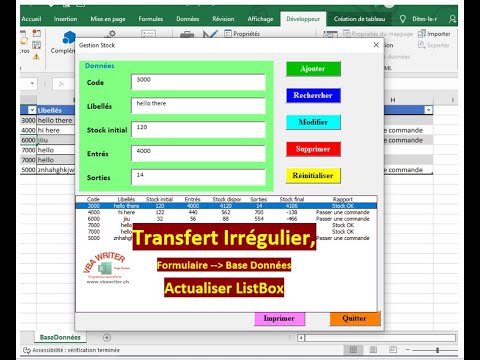Viewport: 480px width, 360px height.
Task: Click worksheet cell 'hello there'
Action: [x=56, y=120]
